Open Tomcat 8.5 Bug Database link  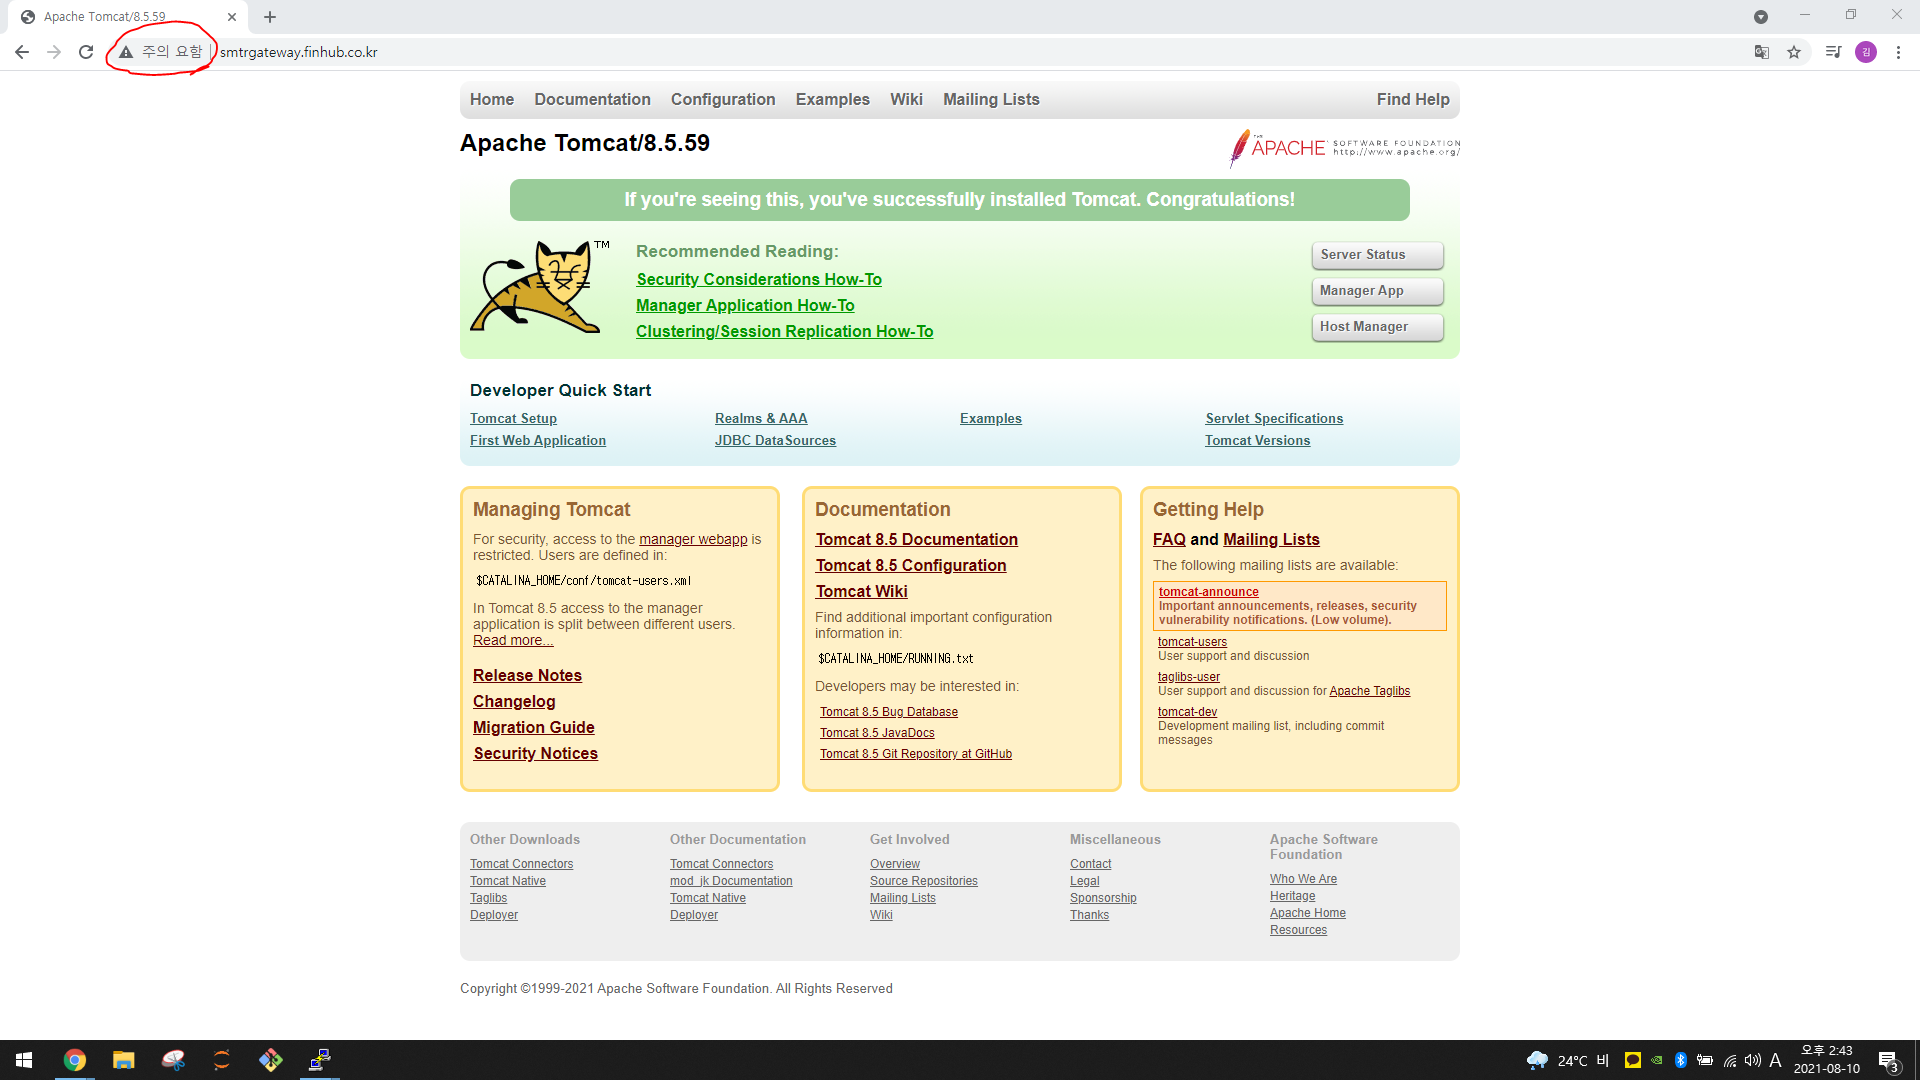point(889,712)
